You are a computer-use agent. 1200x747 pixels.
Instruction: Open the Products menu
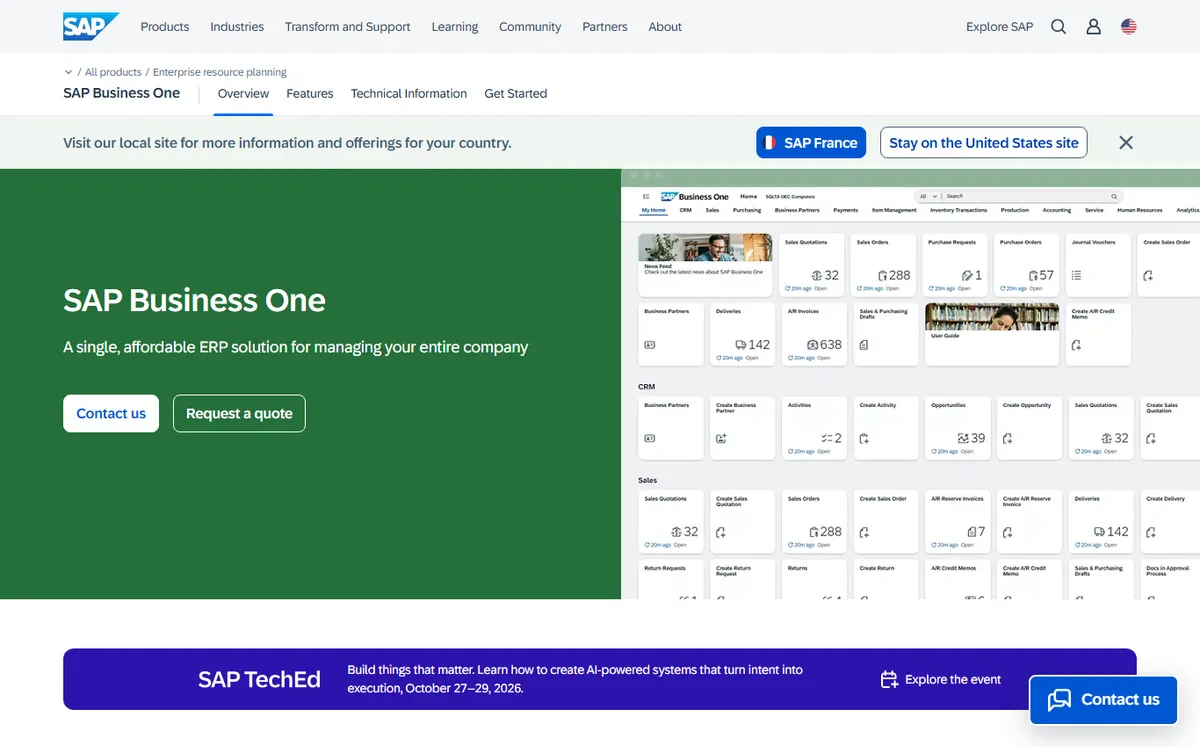pyautogui.click(x=165, y=27)
